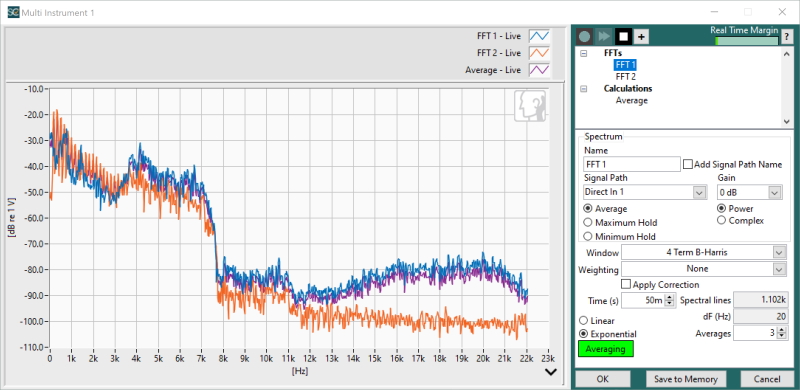Click the Cancel button

click(x=767, y=379)
